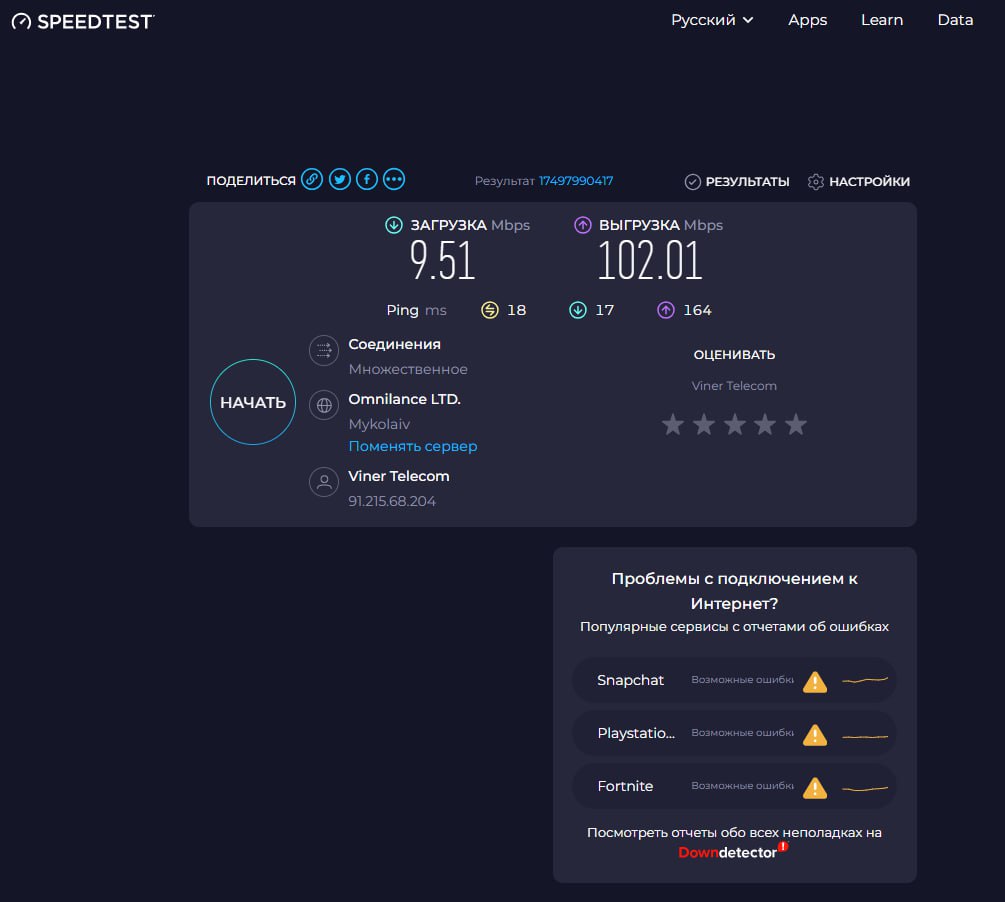Open more sharing options ellipsis icon

pyautogui.click(x=394, y=180)
